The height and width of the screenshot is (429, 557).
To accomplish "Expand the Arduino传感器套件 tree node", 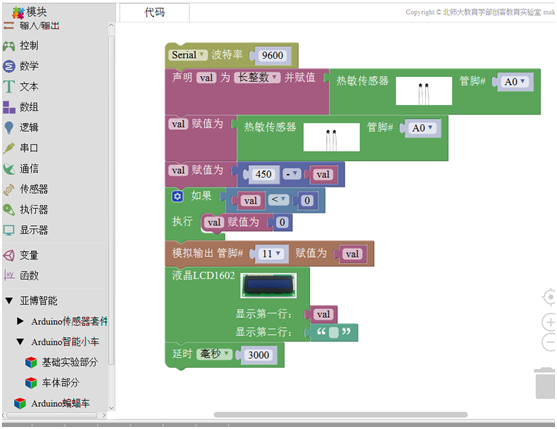I will coord(20,321).
